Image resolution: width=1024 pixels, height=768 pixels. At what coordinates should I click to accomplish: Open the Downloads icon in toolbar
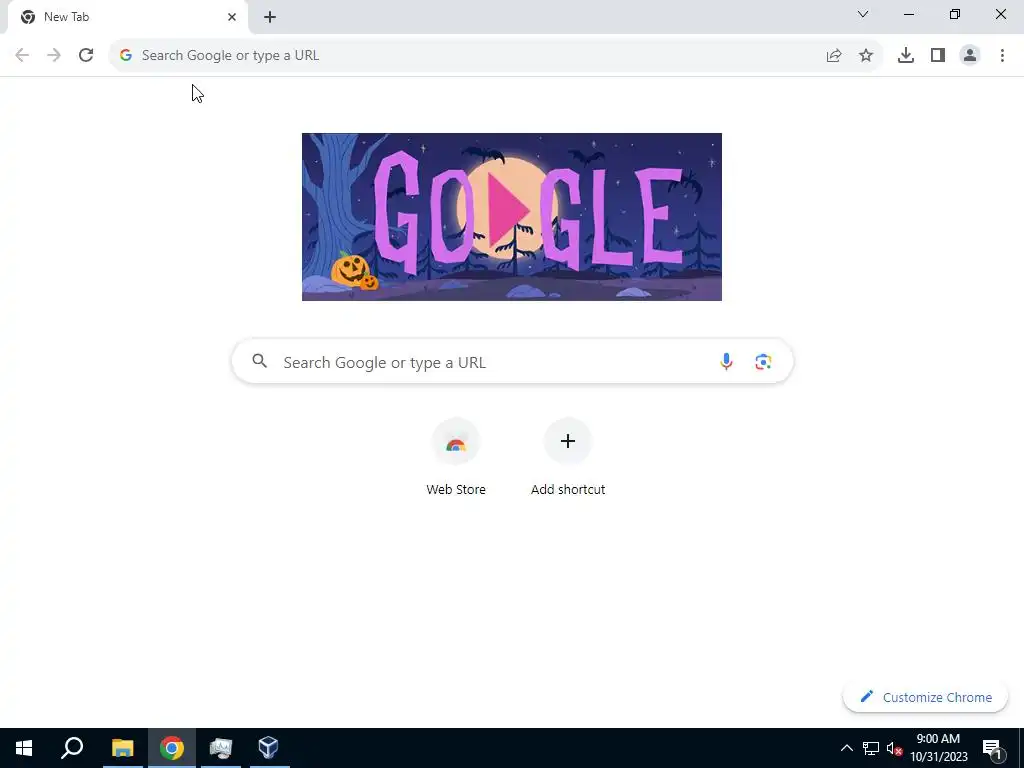tap(905, 56)
